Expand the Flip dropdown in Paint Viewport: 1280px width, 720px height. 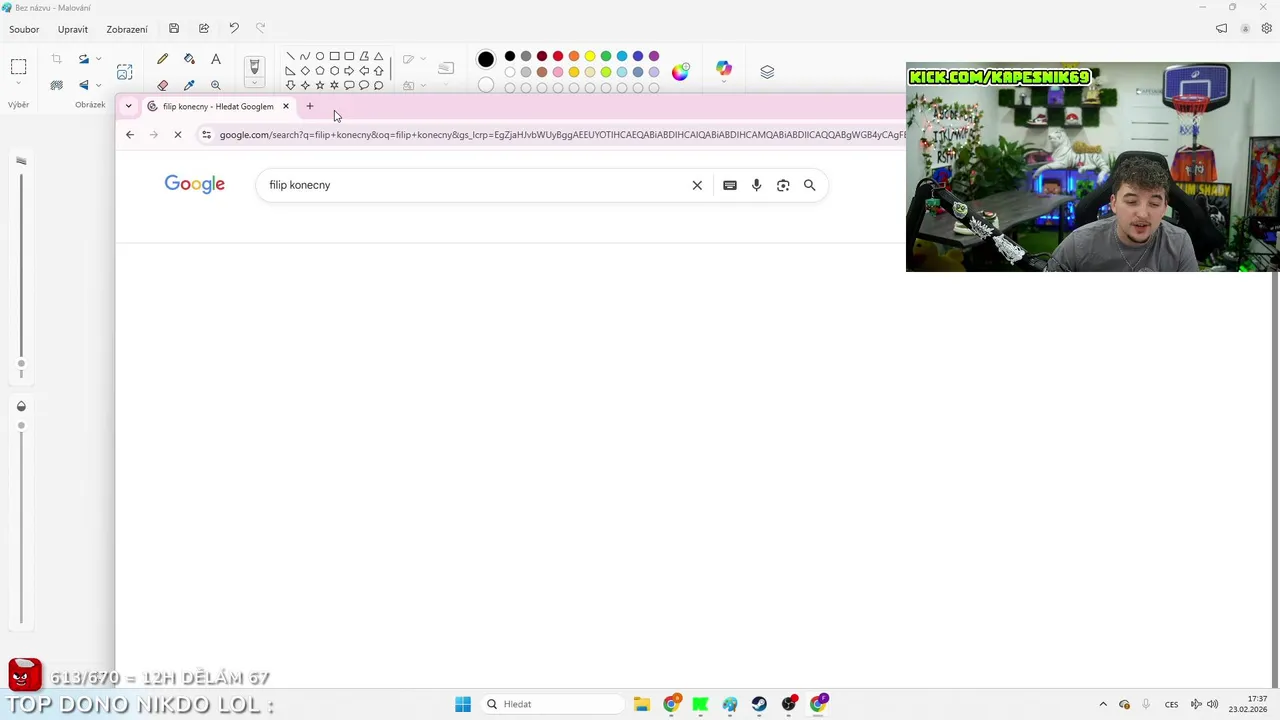(x=99, y=85)
